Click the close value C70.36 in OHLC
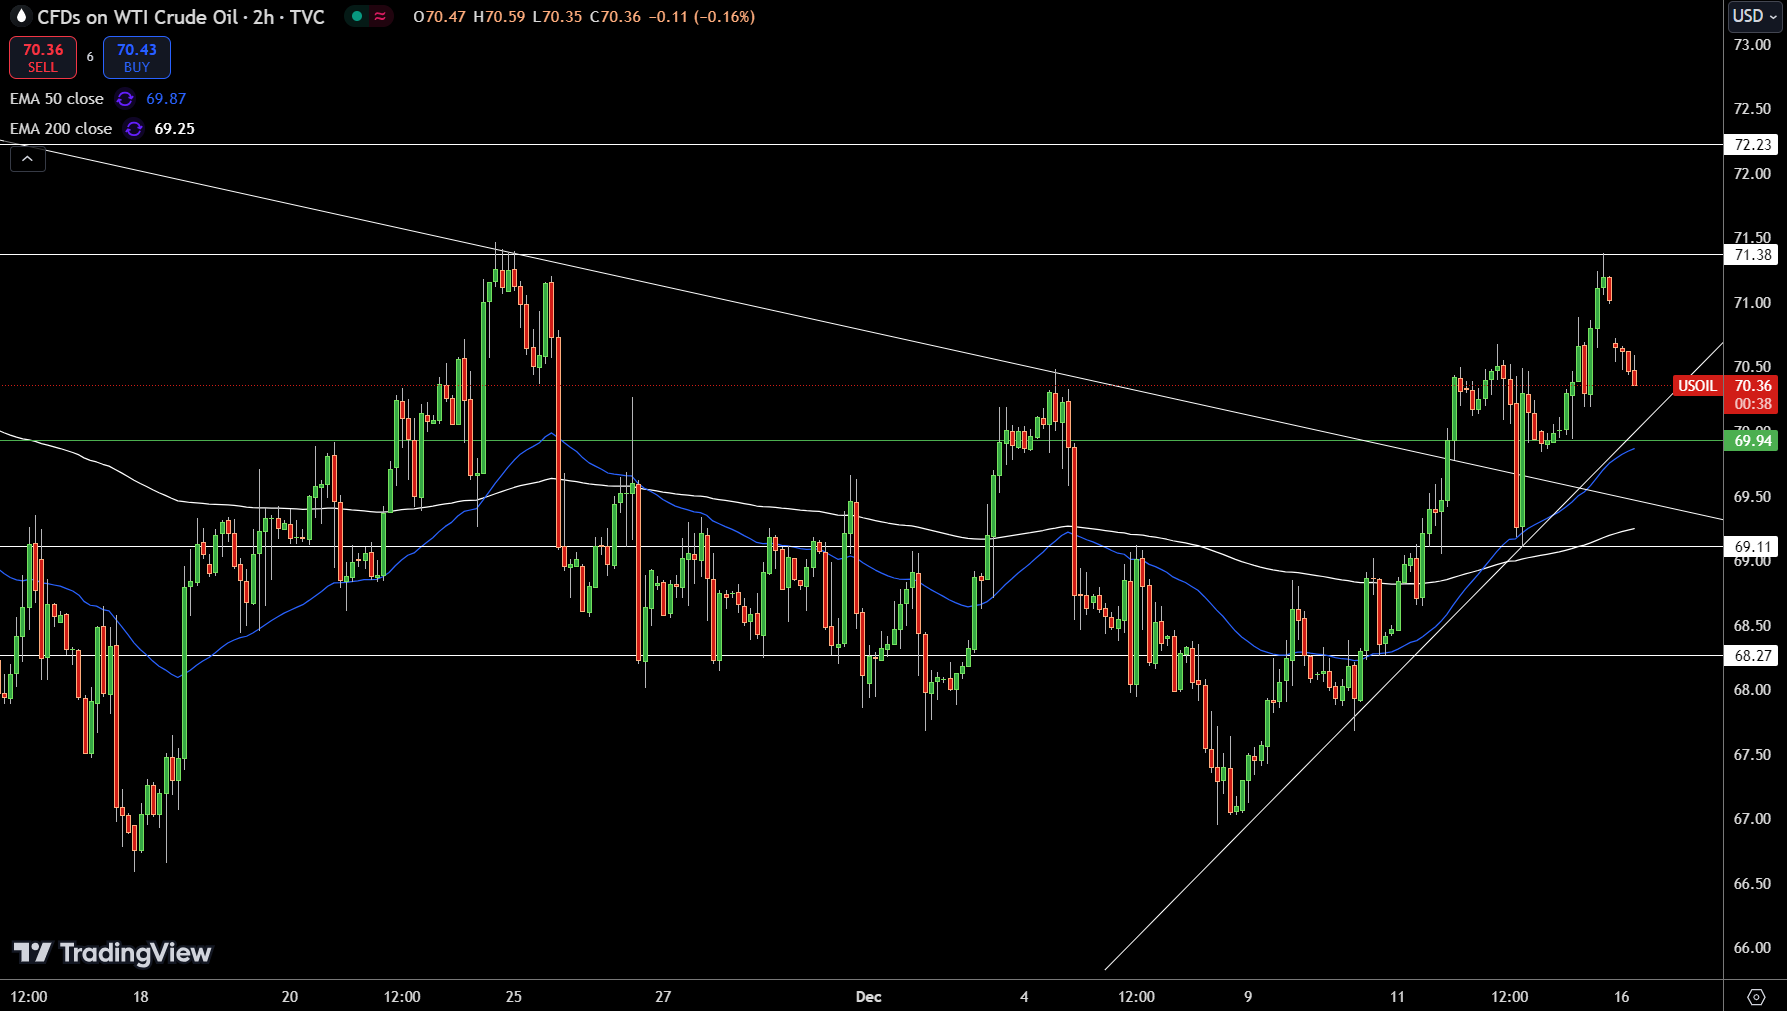The width and height of the screenshot is (1787, 1011). pos(615,17)
